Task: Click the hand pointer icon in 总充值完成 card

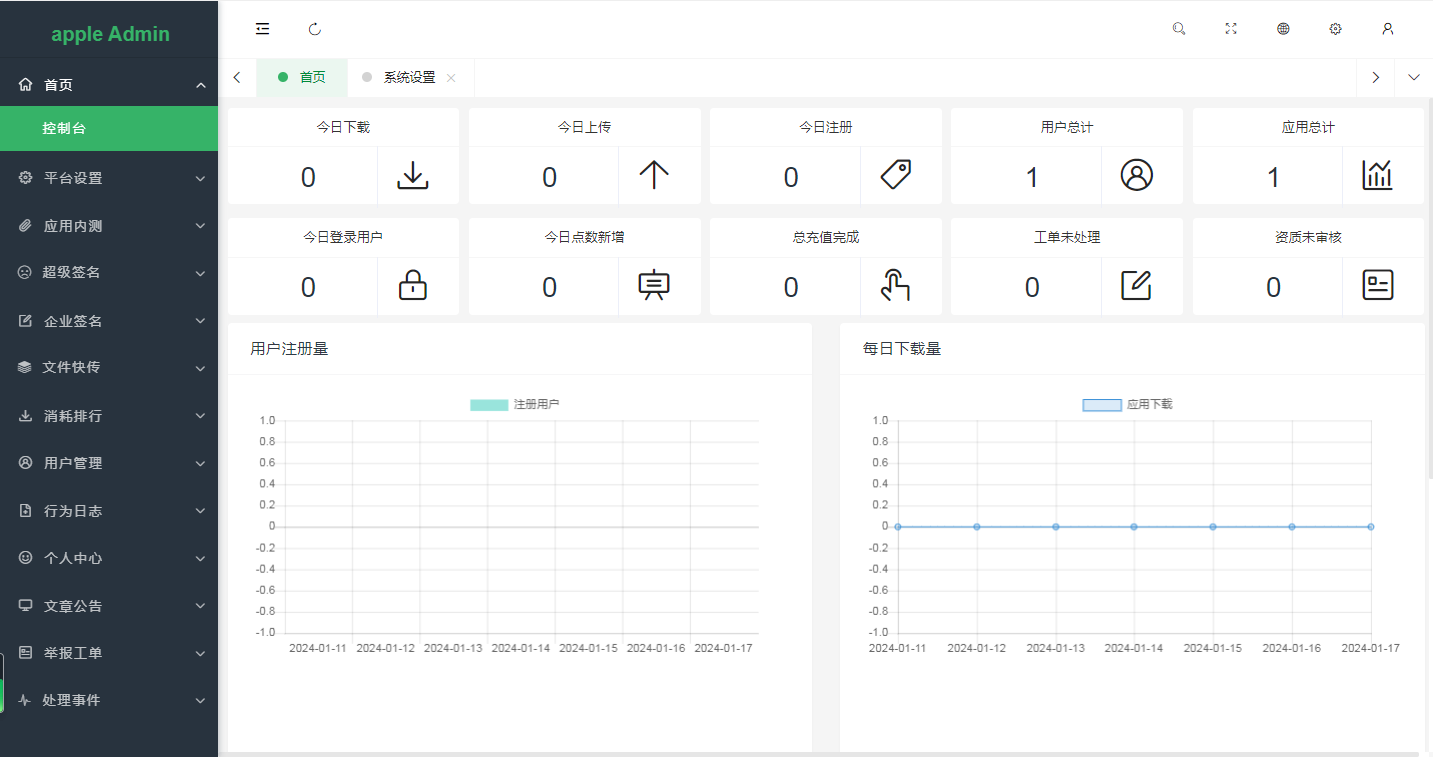Action: click(x=895, y=285)
